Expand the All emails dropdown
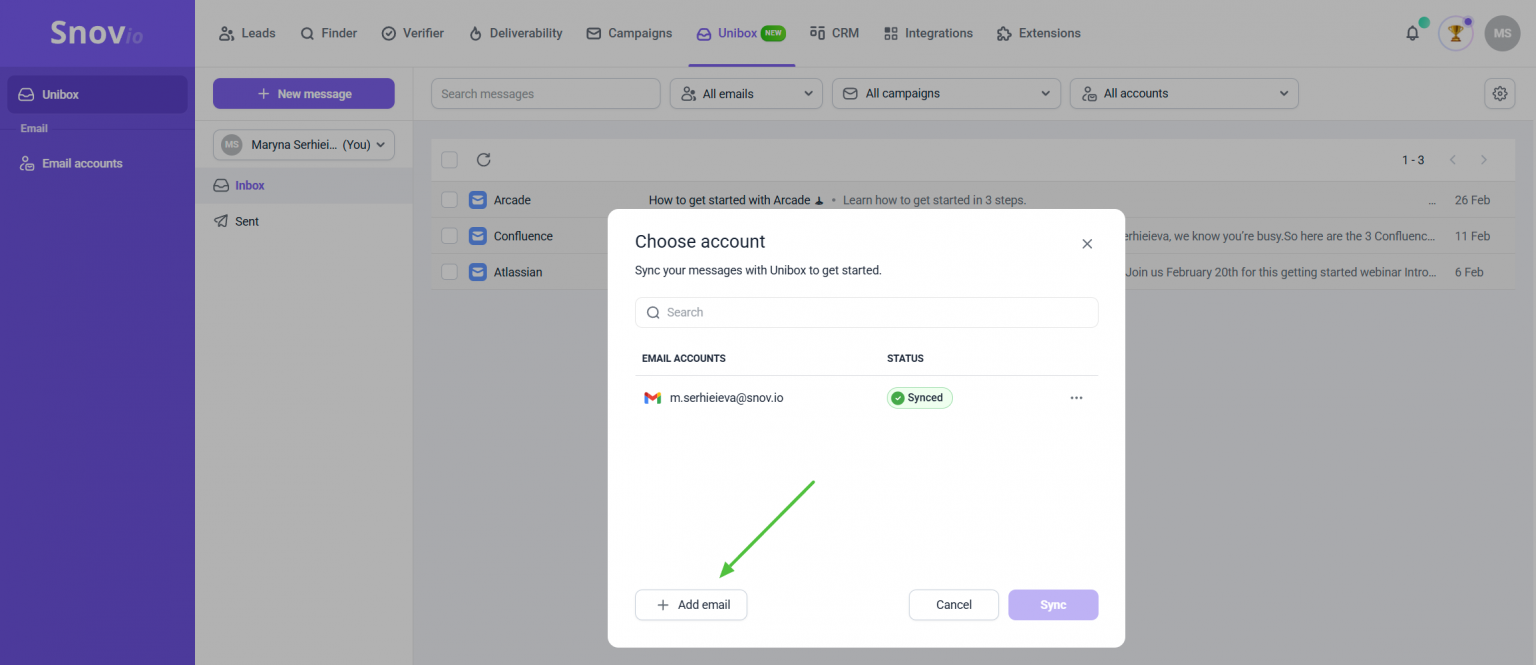This screenshot has height=665, width=1536. click(746, 94)
